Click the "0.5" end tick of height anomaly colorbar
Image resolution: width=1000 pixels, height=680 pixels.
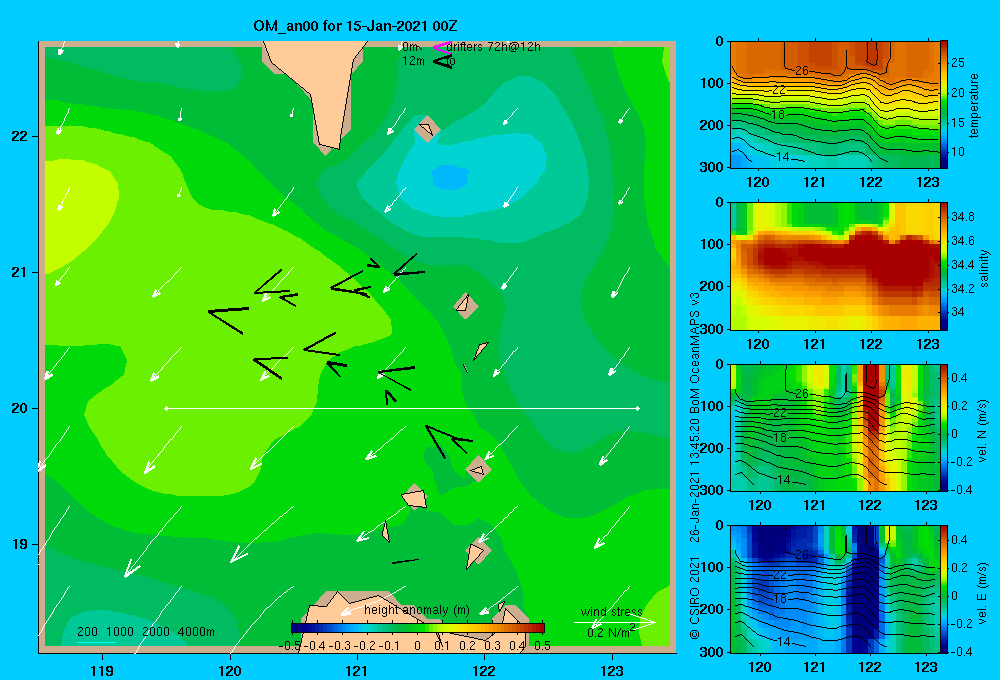[543, 646]
